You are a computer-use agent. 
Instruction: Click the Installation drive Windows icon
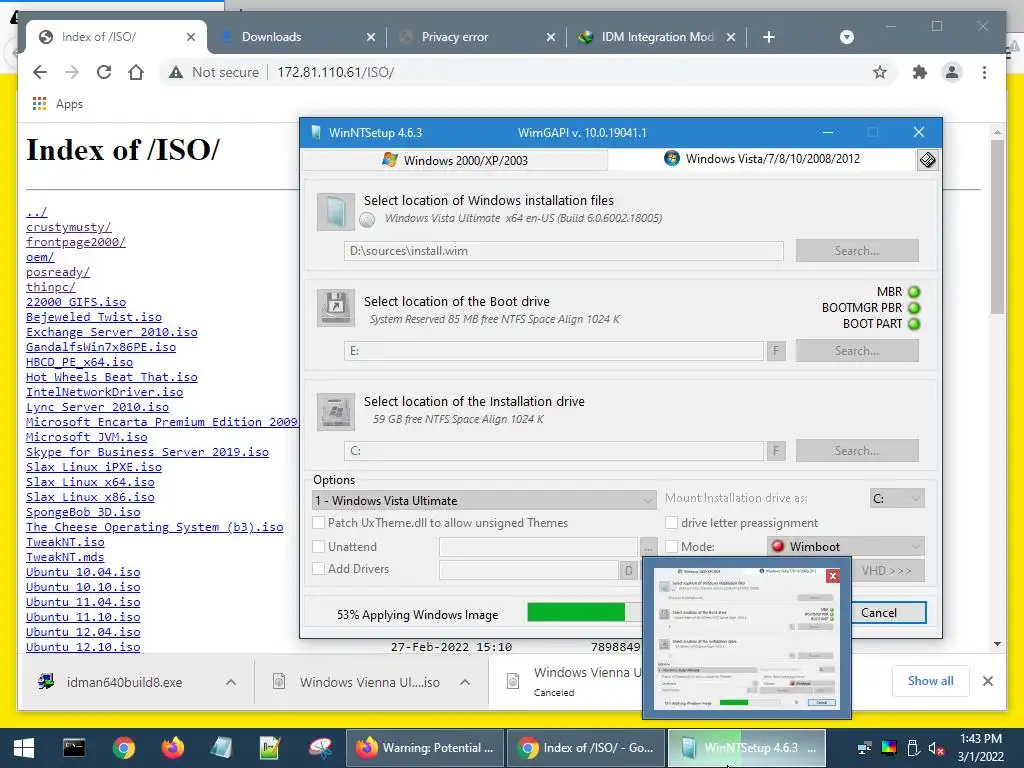(x=336, y=411)
